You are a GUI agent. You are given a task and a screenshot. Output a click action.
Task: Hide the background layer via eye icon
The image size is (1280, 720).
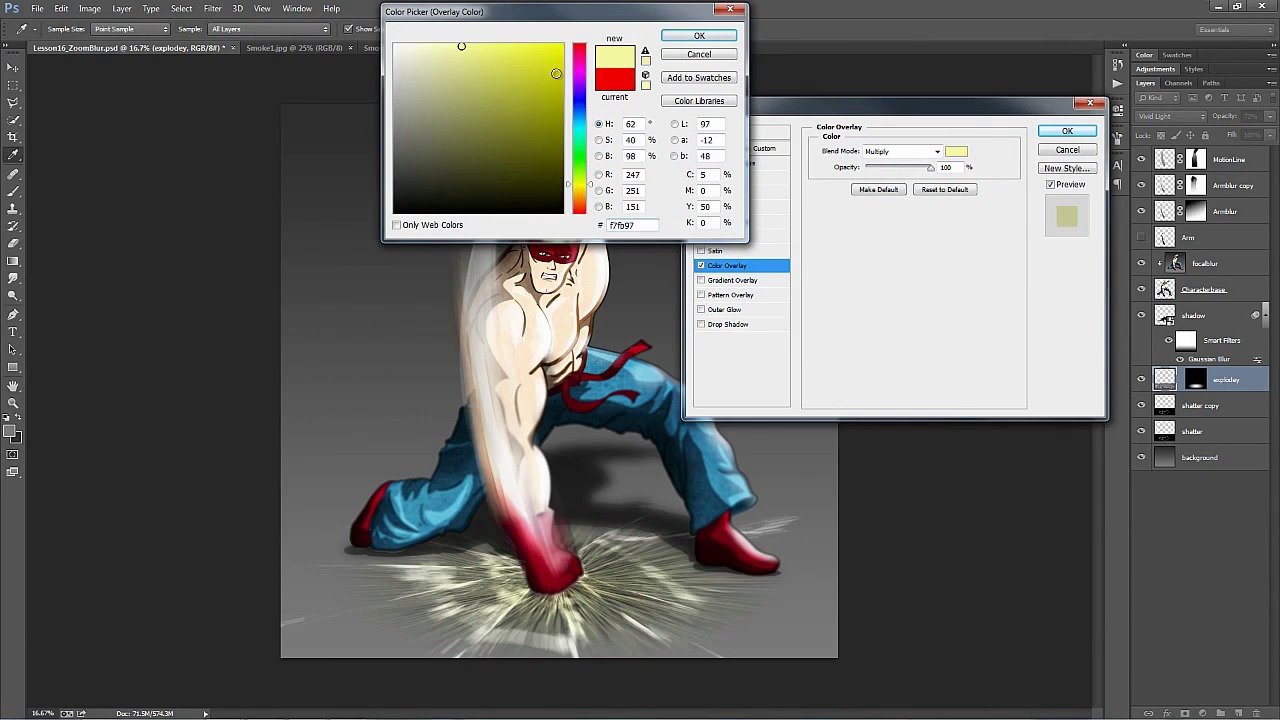(1141, 457)
